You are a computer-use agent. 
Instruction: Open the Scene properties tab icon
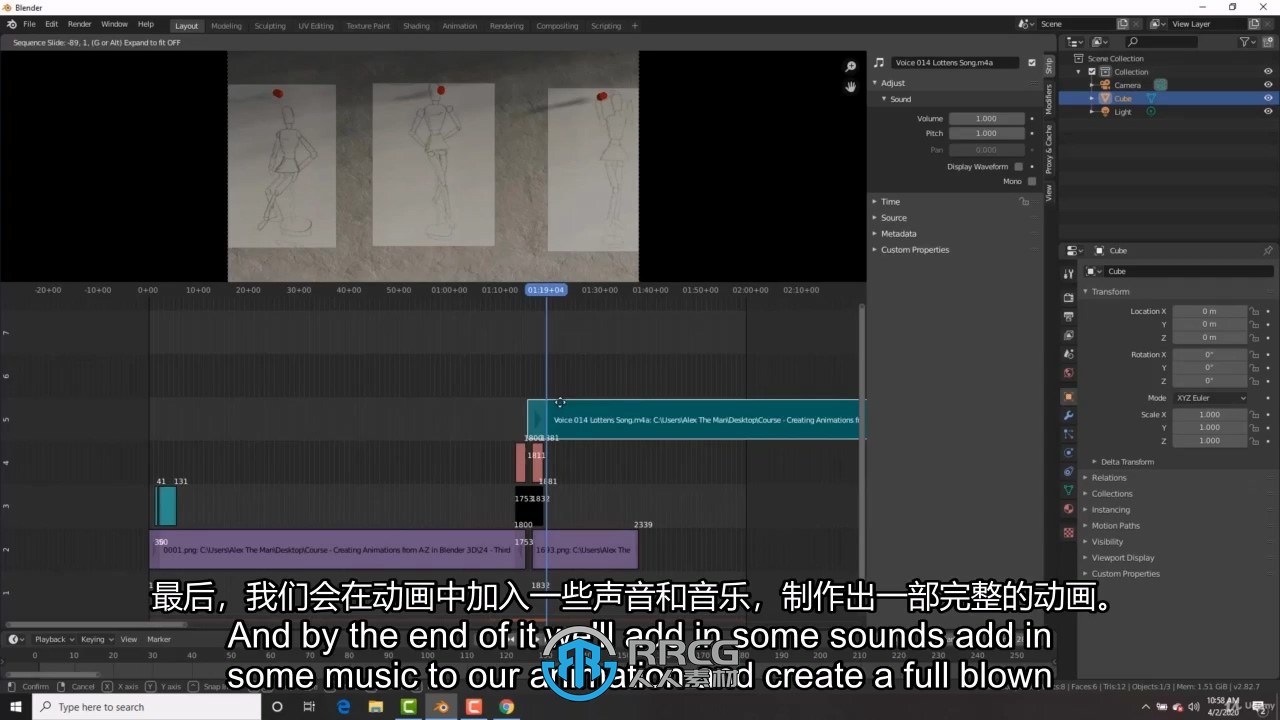(x=1068, y=354)
